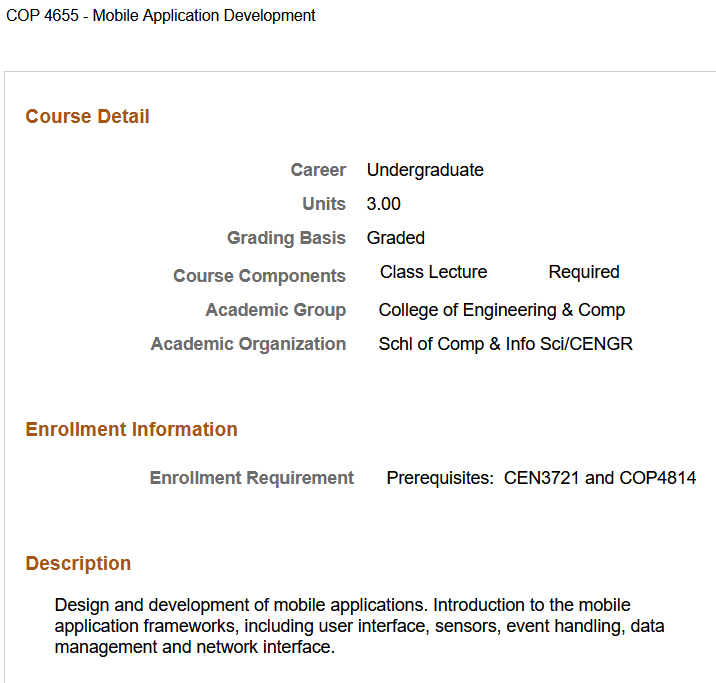
Task: Select the Course Detail heading
Action: click(x=87, y=117)
